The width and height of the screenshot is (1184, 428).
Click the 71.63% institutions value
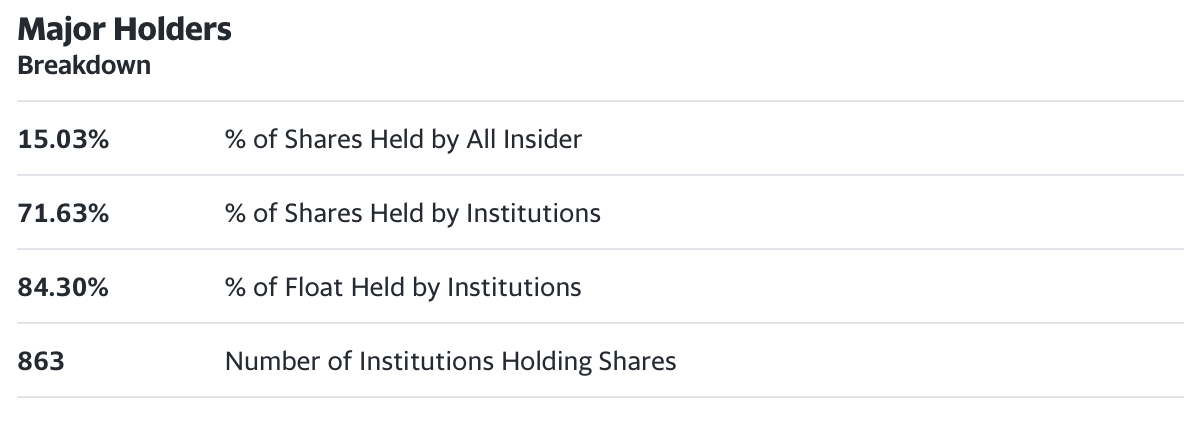pyautogui.click(x=63, y=213)
